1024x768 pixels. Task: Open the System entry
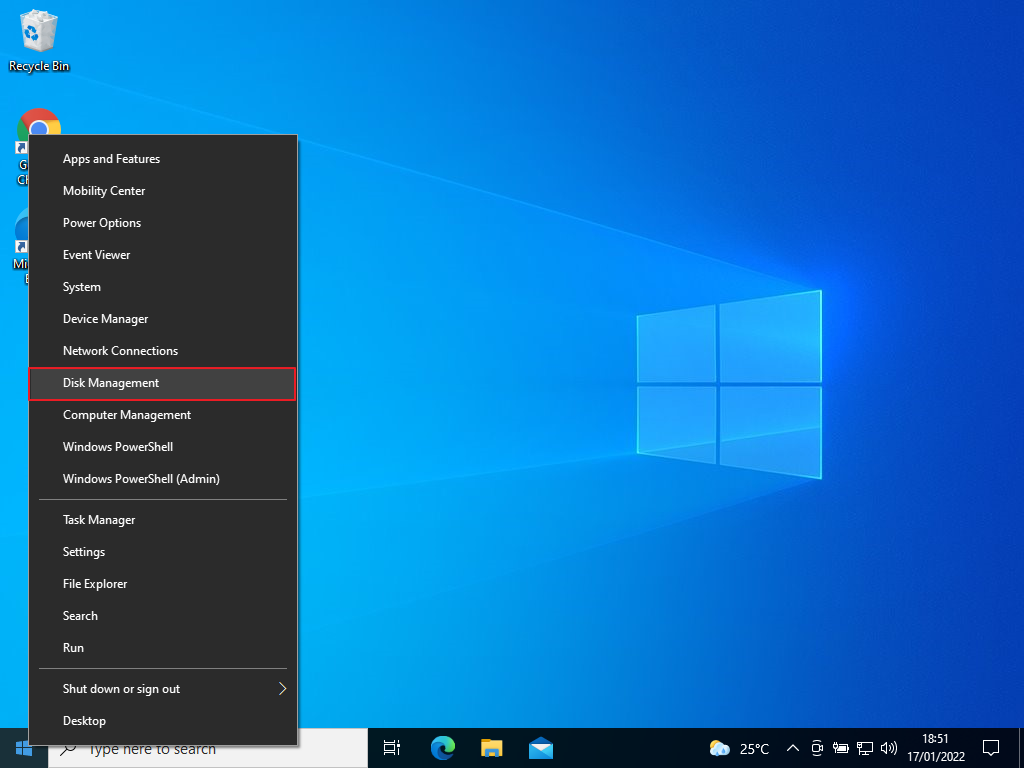[x=163, y=287]
